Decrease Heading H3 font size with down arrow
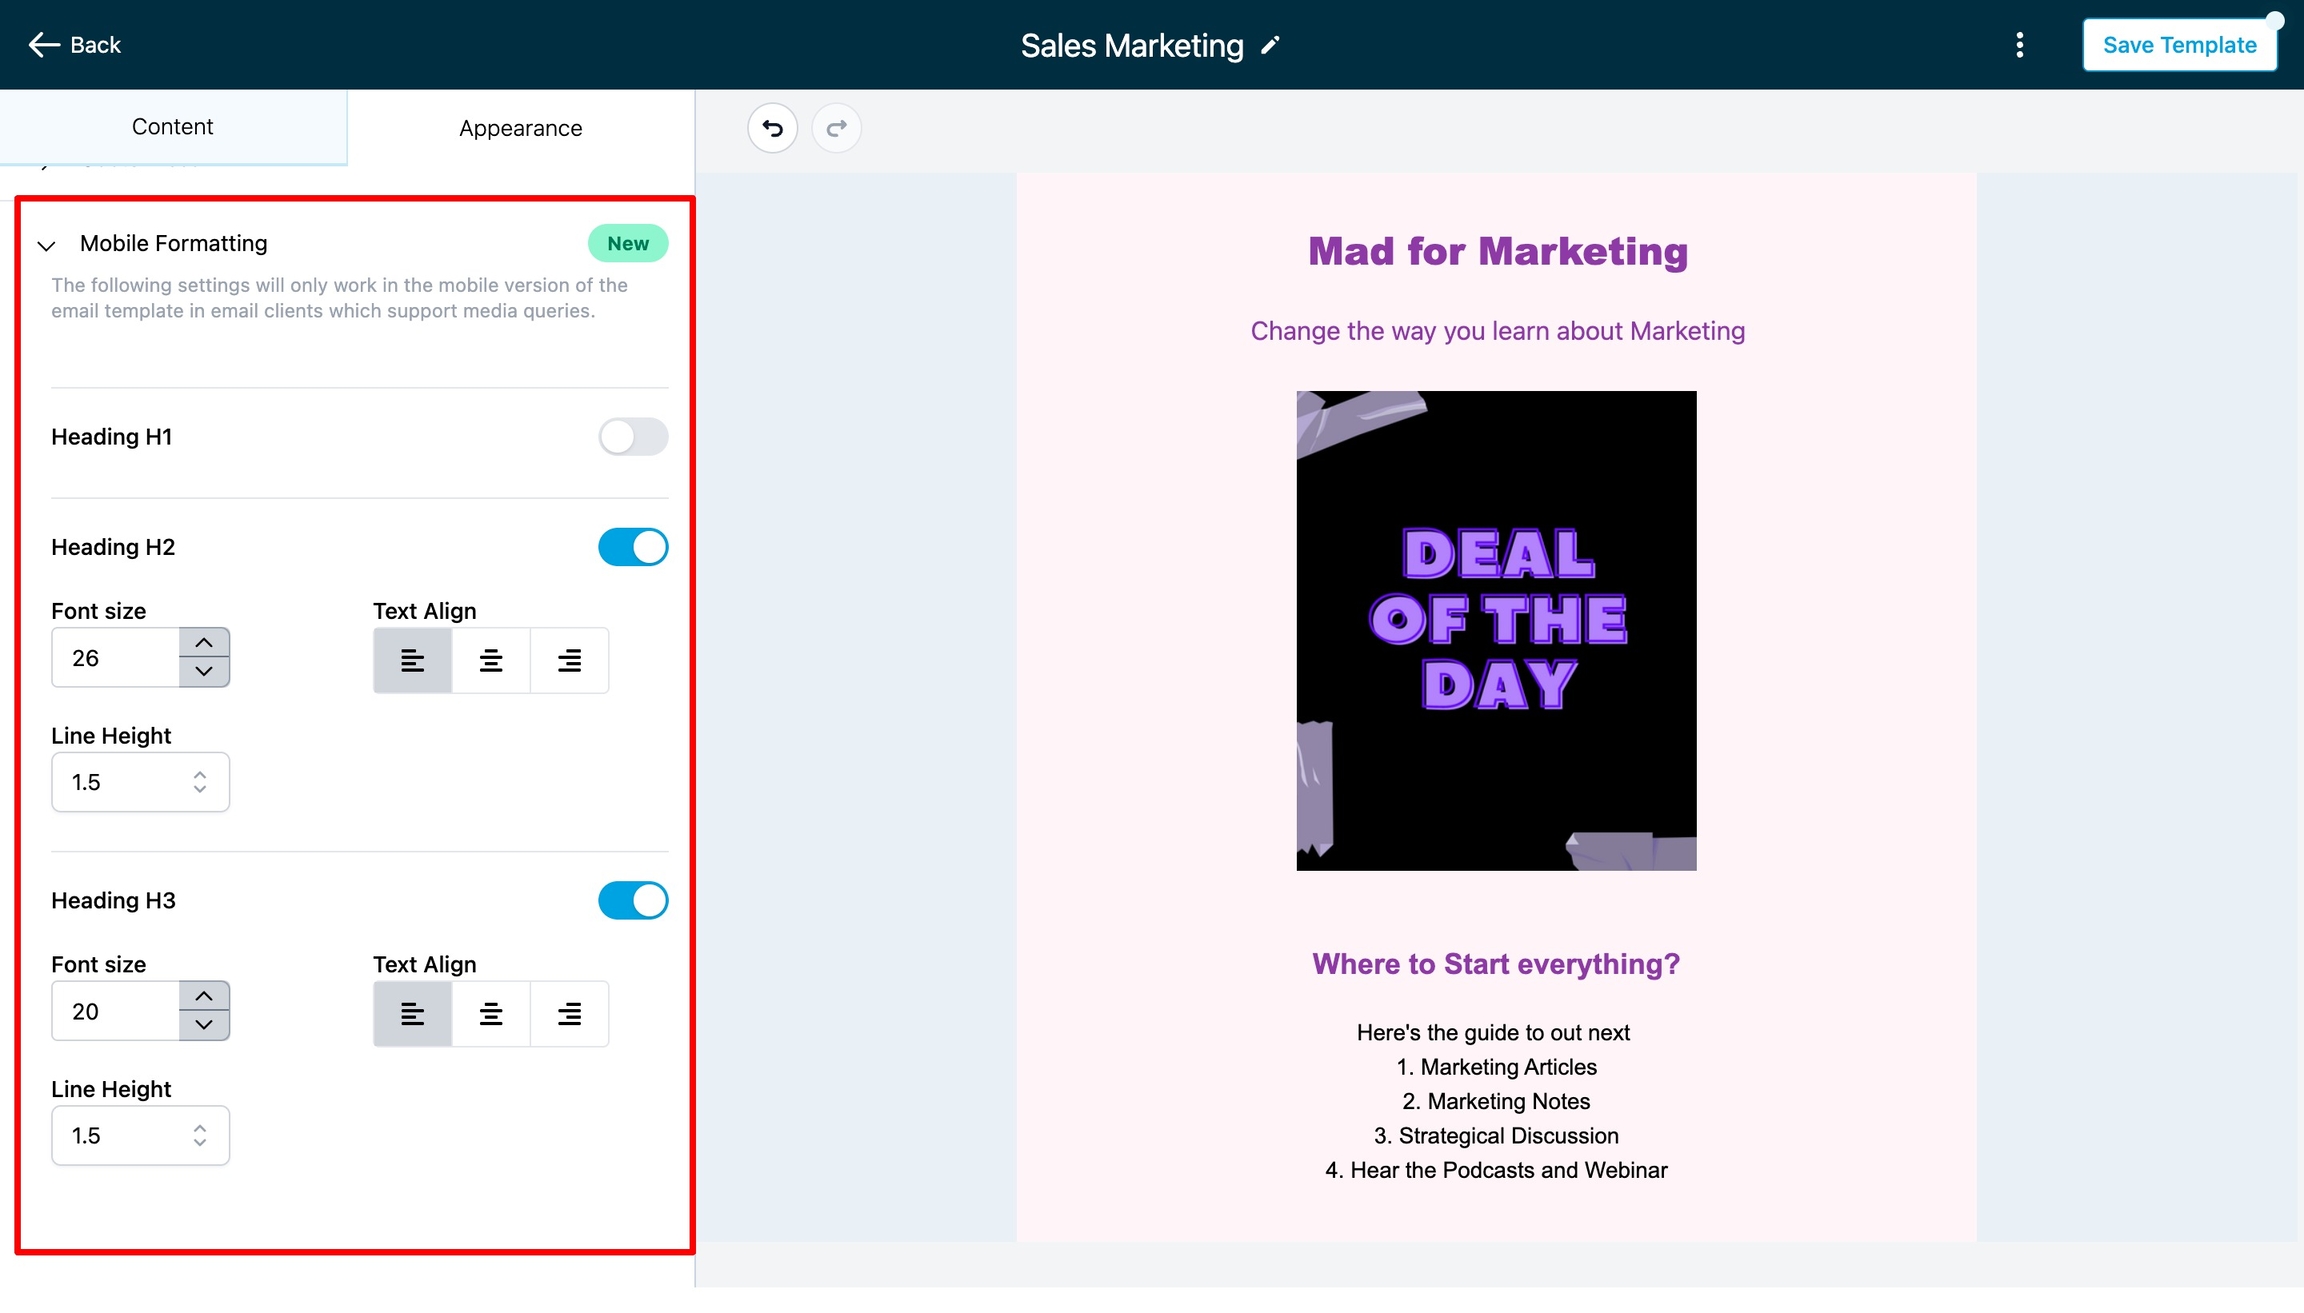The width and height of the screenshot is (2304, 1313). coord(204,1025)
